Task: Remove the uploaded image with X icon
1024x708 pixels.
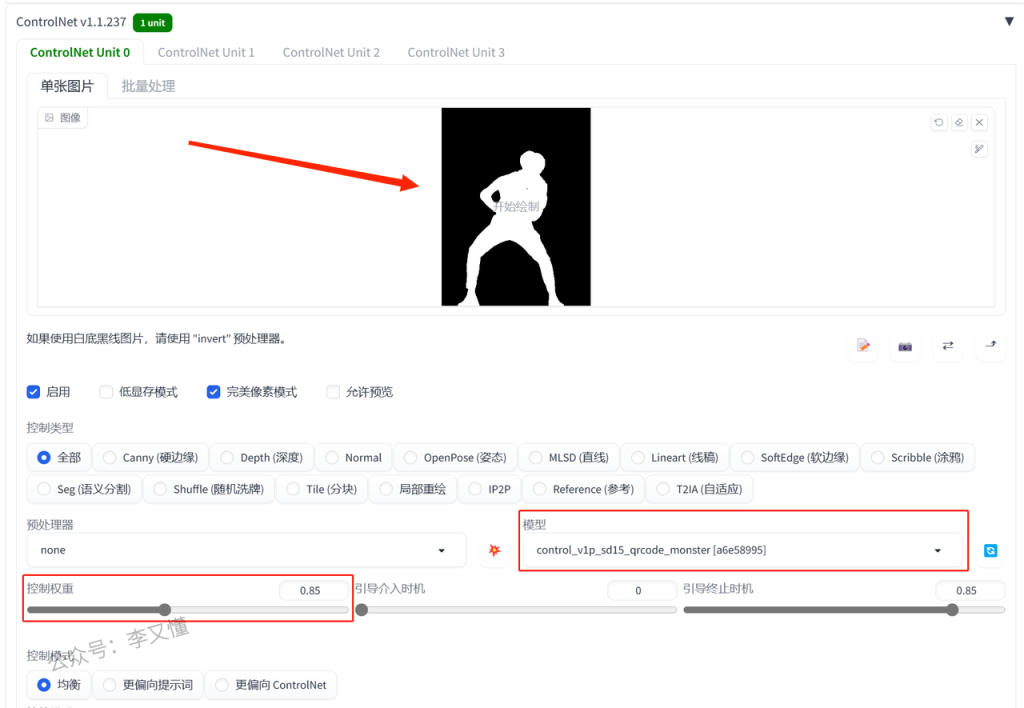Action: pyautogui.click(x=979, y=122)
